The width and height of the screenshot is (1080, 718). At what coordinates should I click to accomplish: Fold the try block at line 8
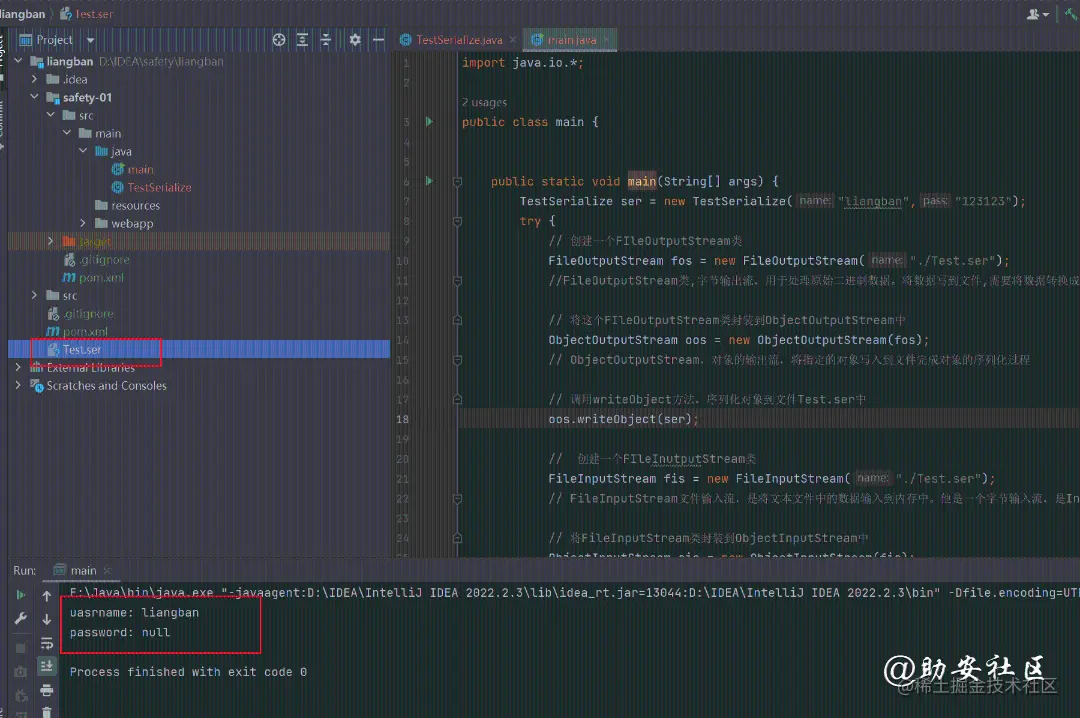457,221
